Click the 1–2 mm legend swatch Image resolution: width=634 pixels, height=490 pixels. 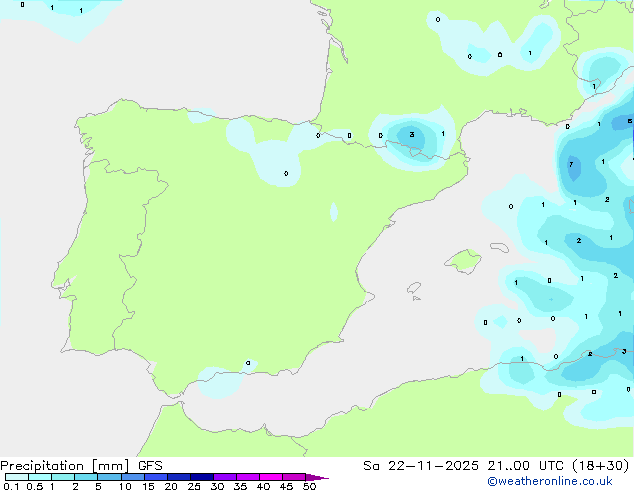click(63, 477)
